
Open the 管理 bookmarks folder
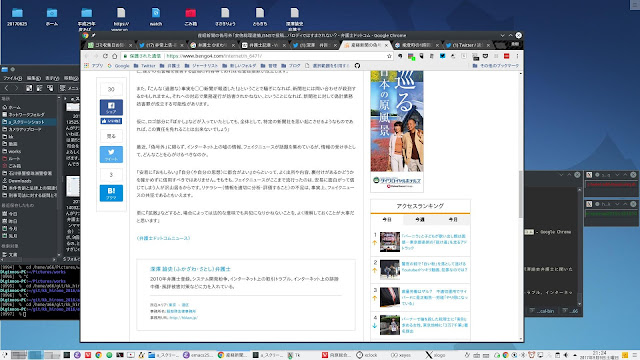(x=269, y=65)
